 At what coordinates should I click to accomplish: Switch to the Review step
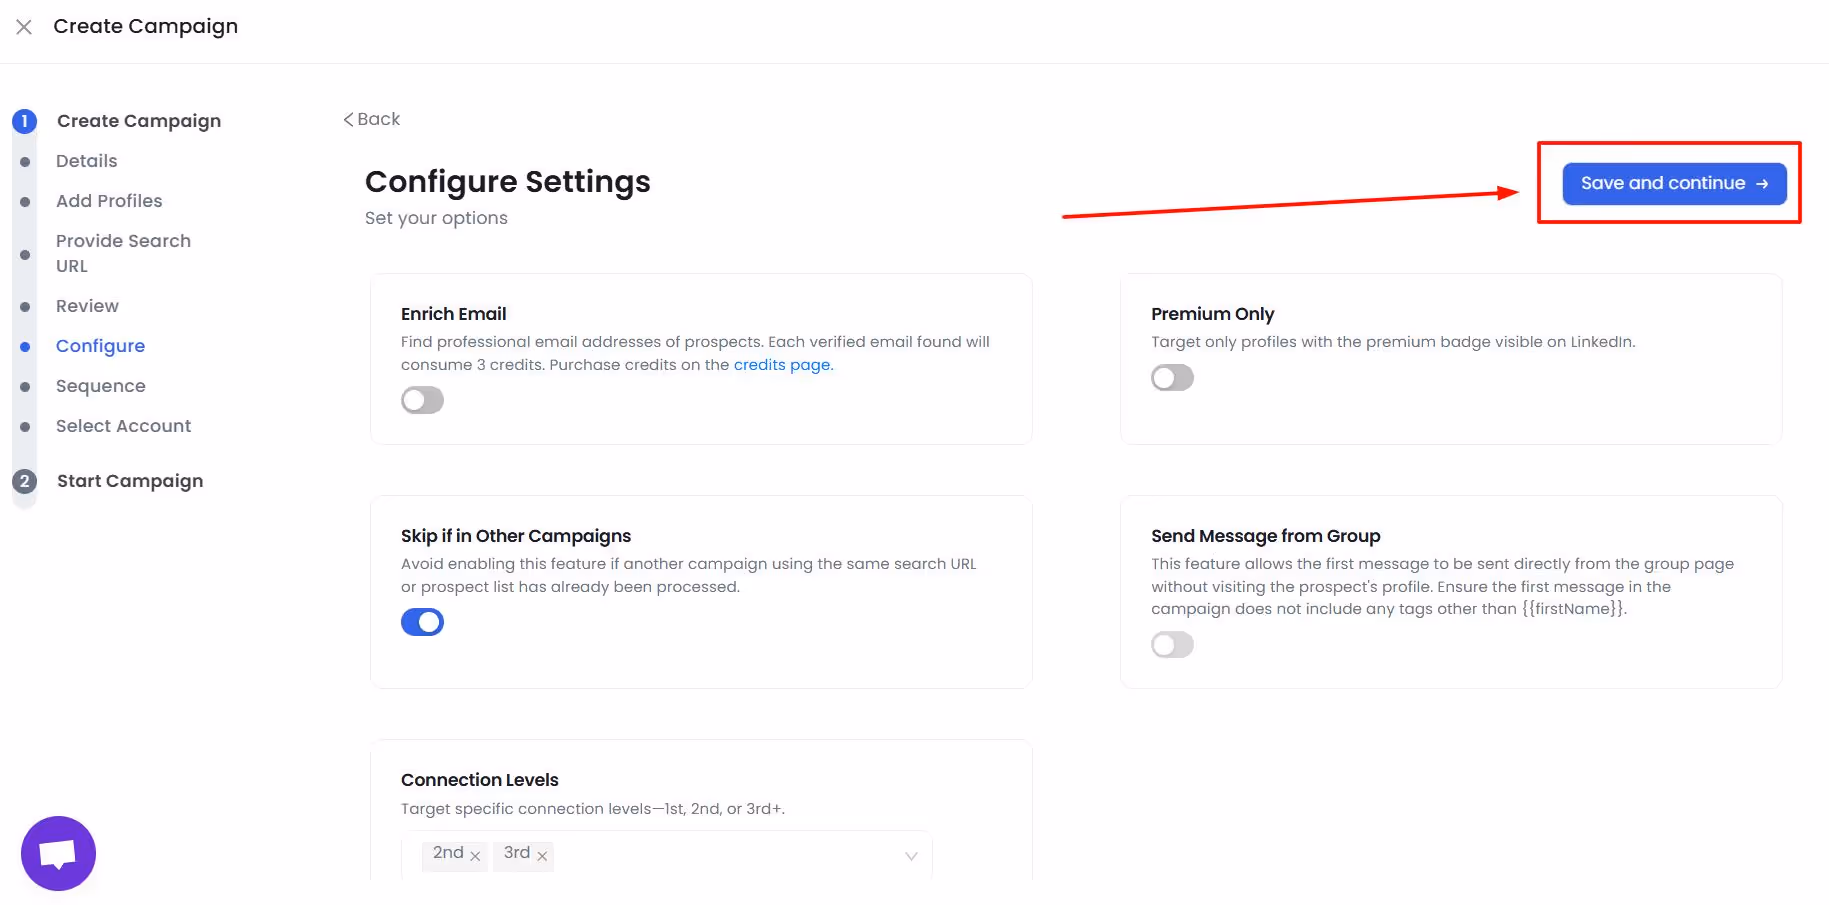tap(87, 306)
